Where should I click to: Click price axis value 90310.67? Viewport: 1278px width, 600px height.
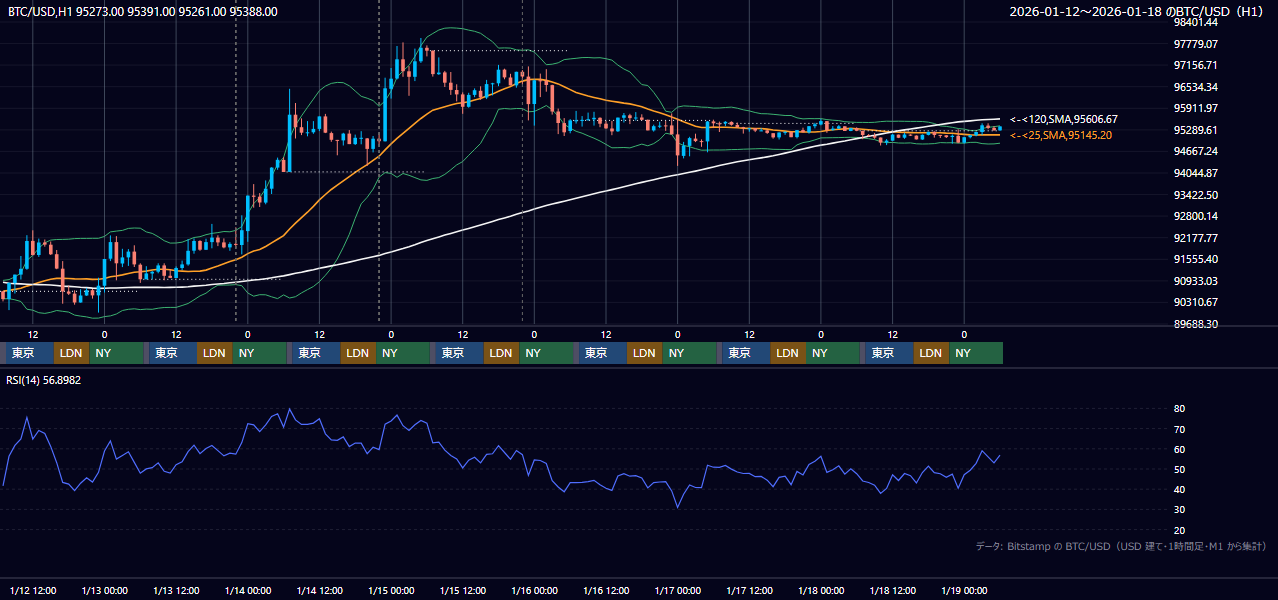point(1195,302)
